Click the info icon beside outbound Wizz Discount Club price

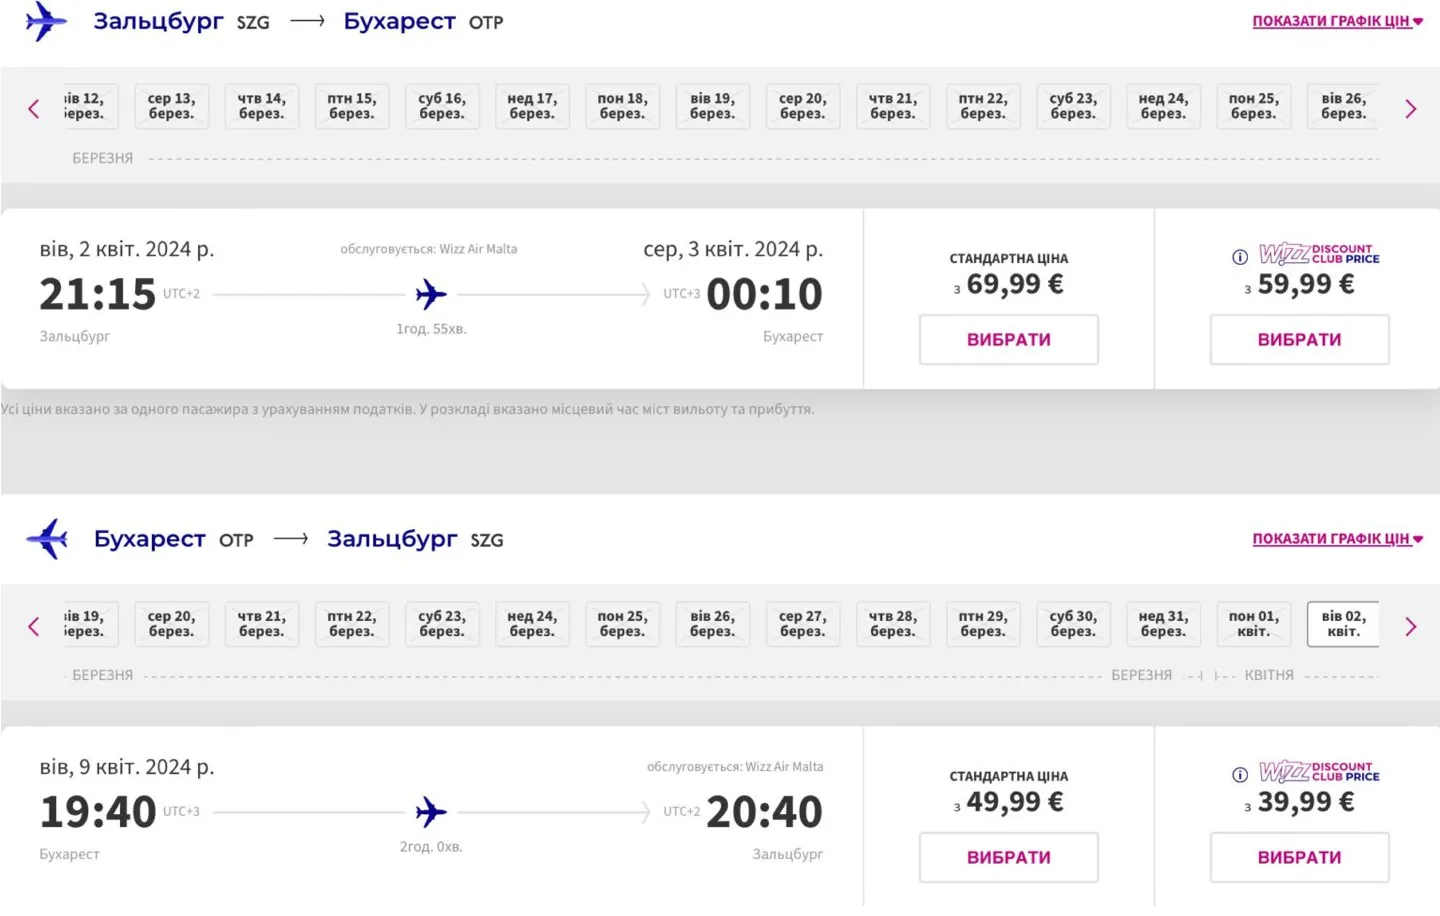(x=1240, y=257)
